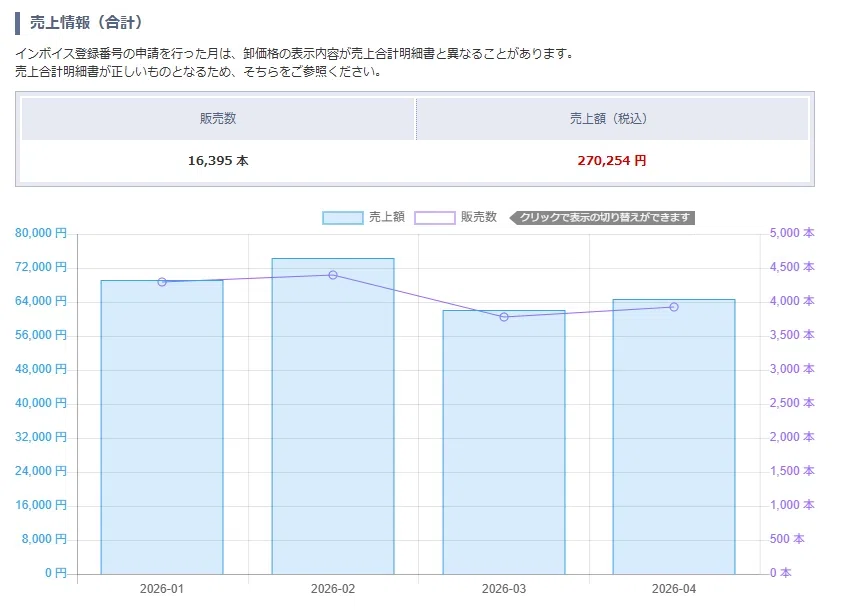Click the 16,395 本 sales count value

click(x=218, y=161)
